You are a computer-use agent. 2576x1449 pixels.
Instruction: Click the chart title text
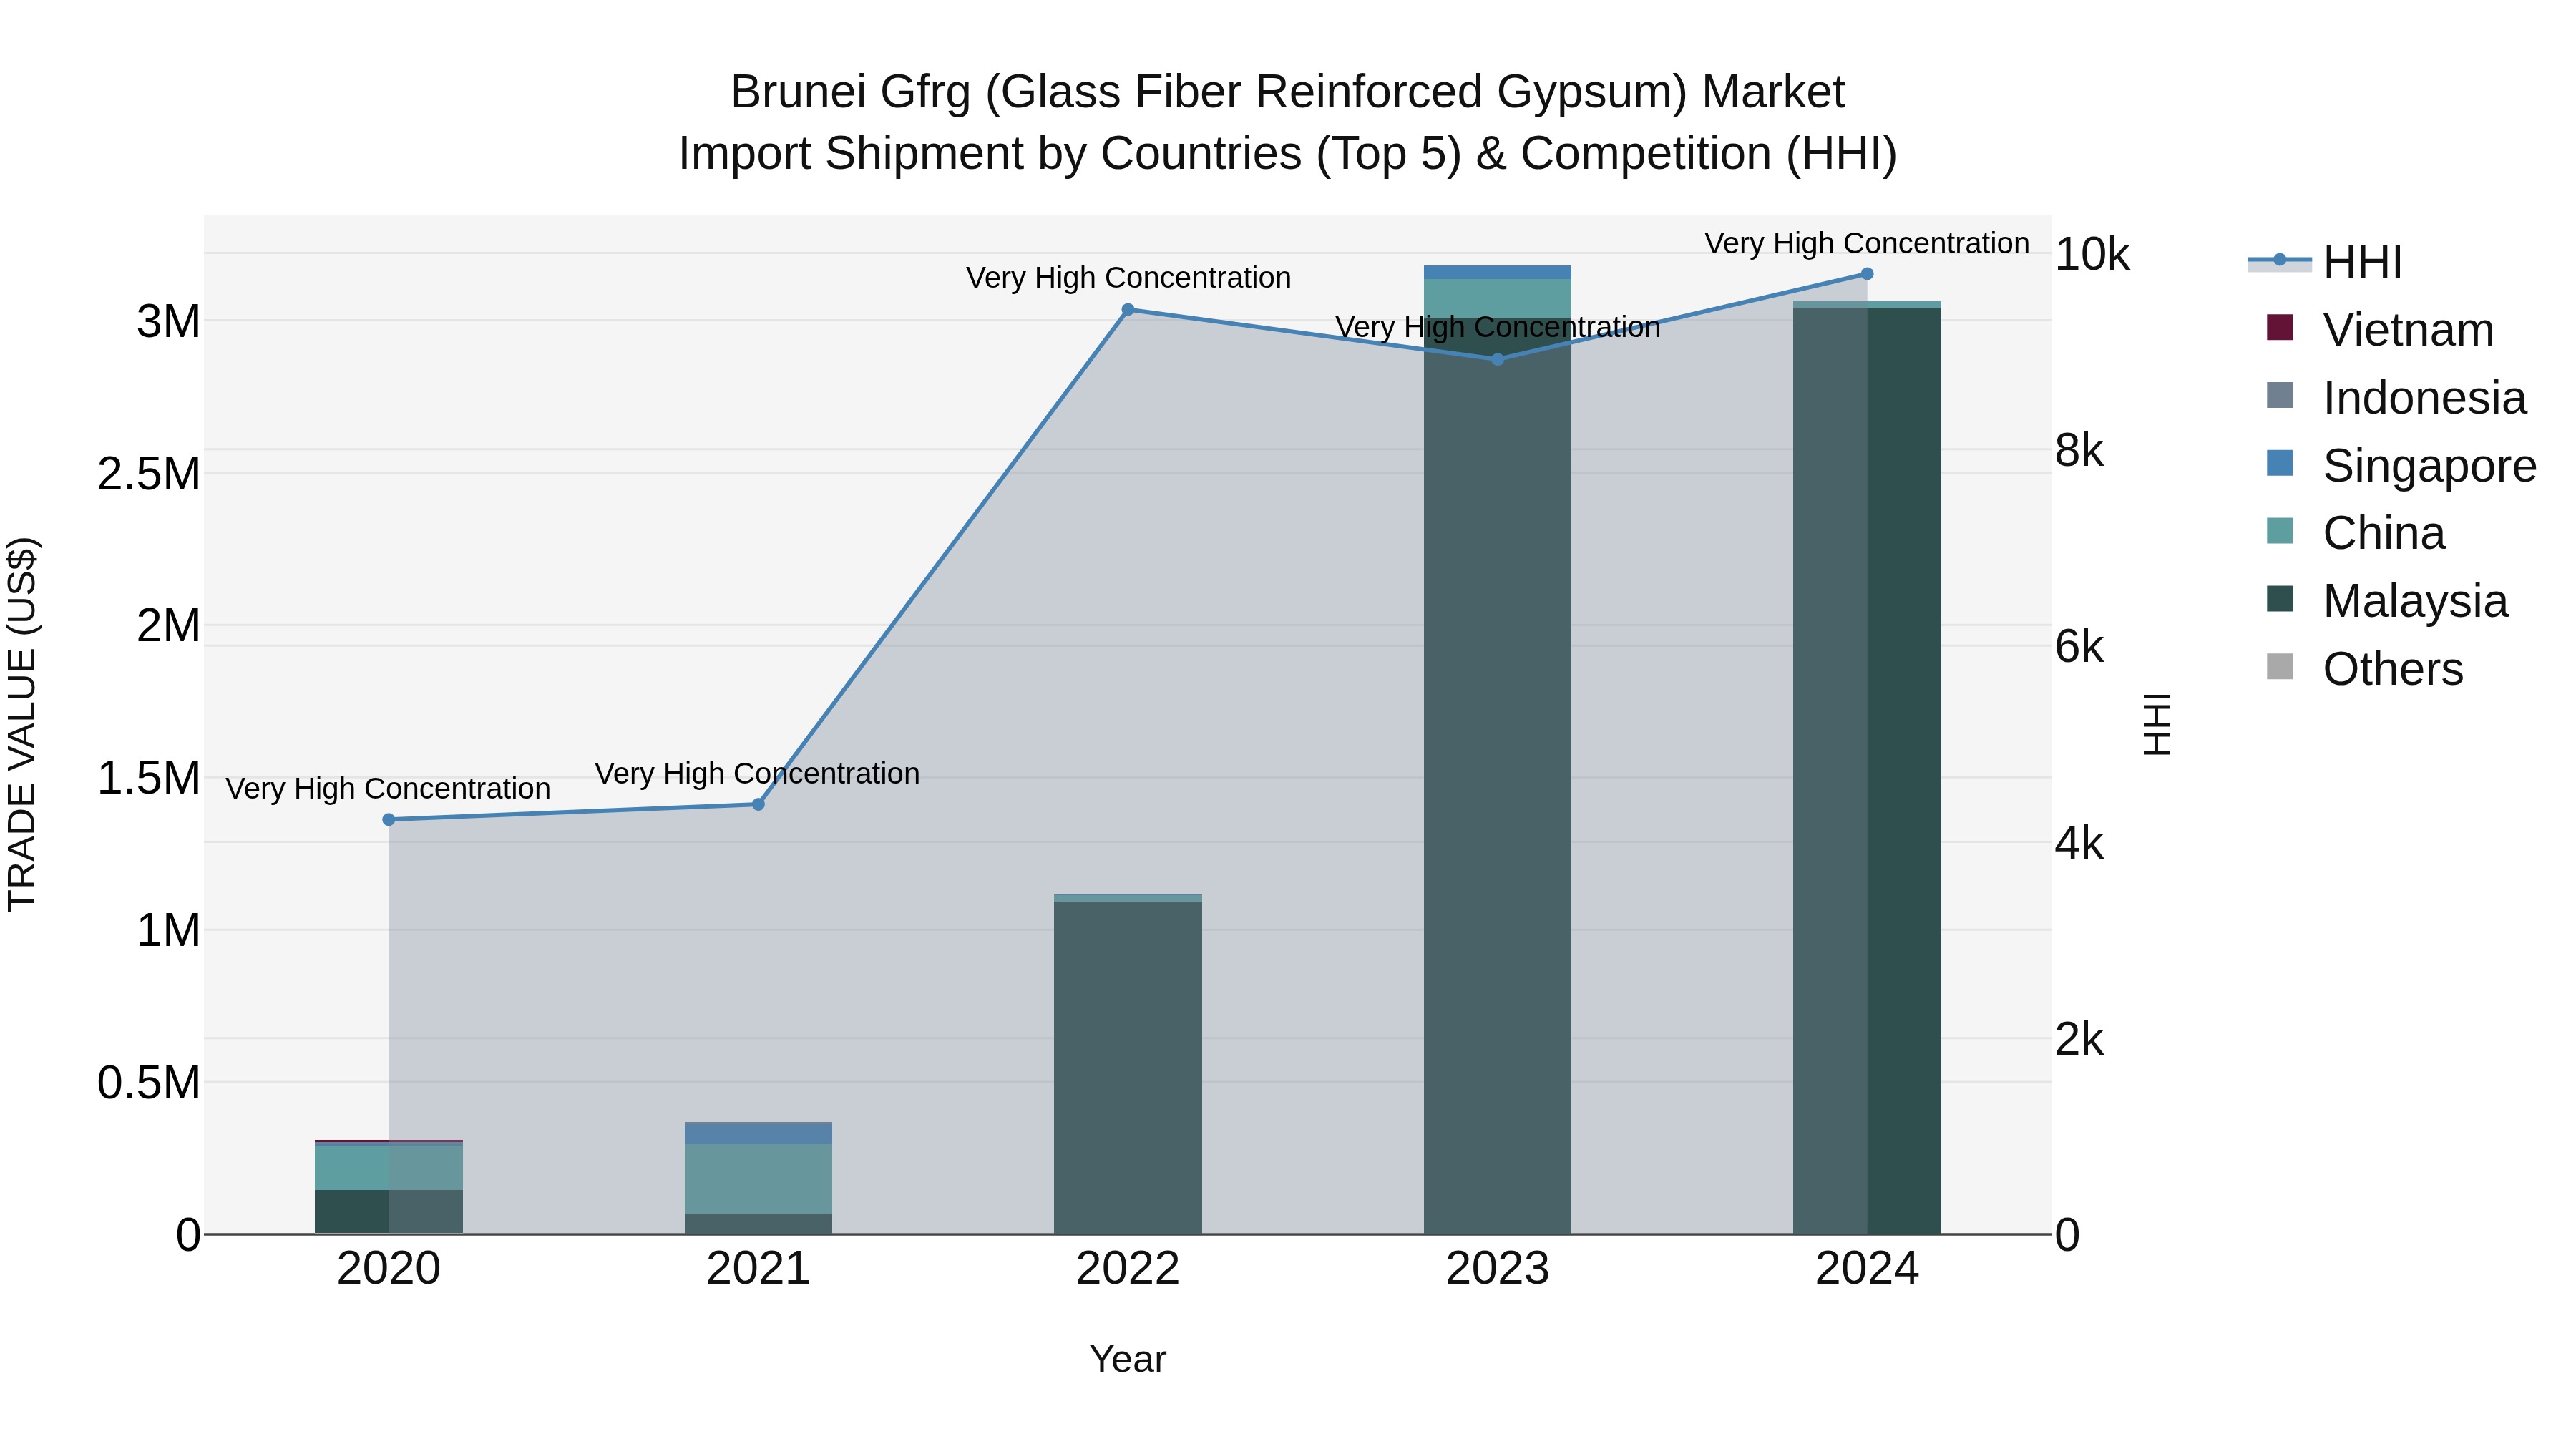pyautogui.click(x=1288, y=123)
